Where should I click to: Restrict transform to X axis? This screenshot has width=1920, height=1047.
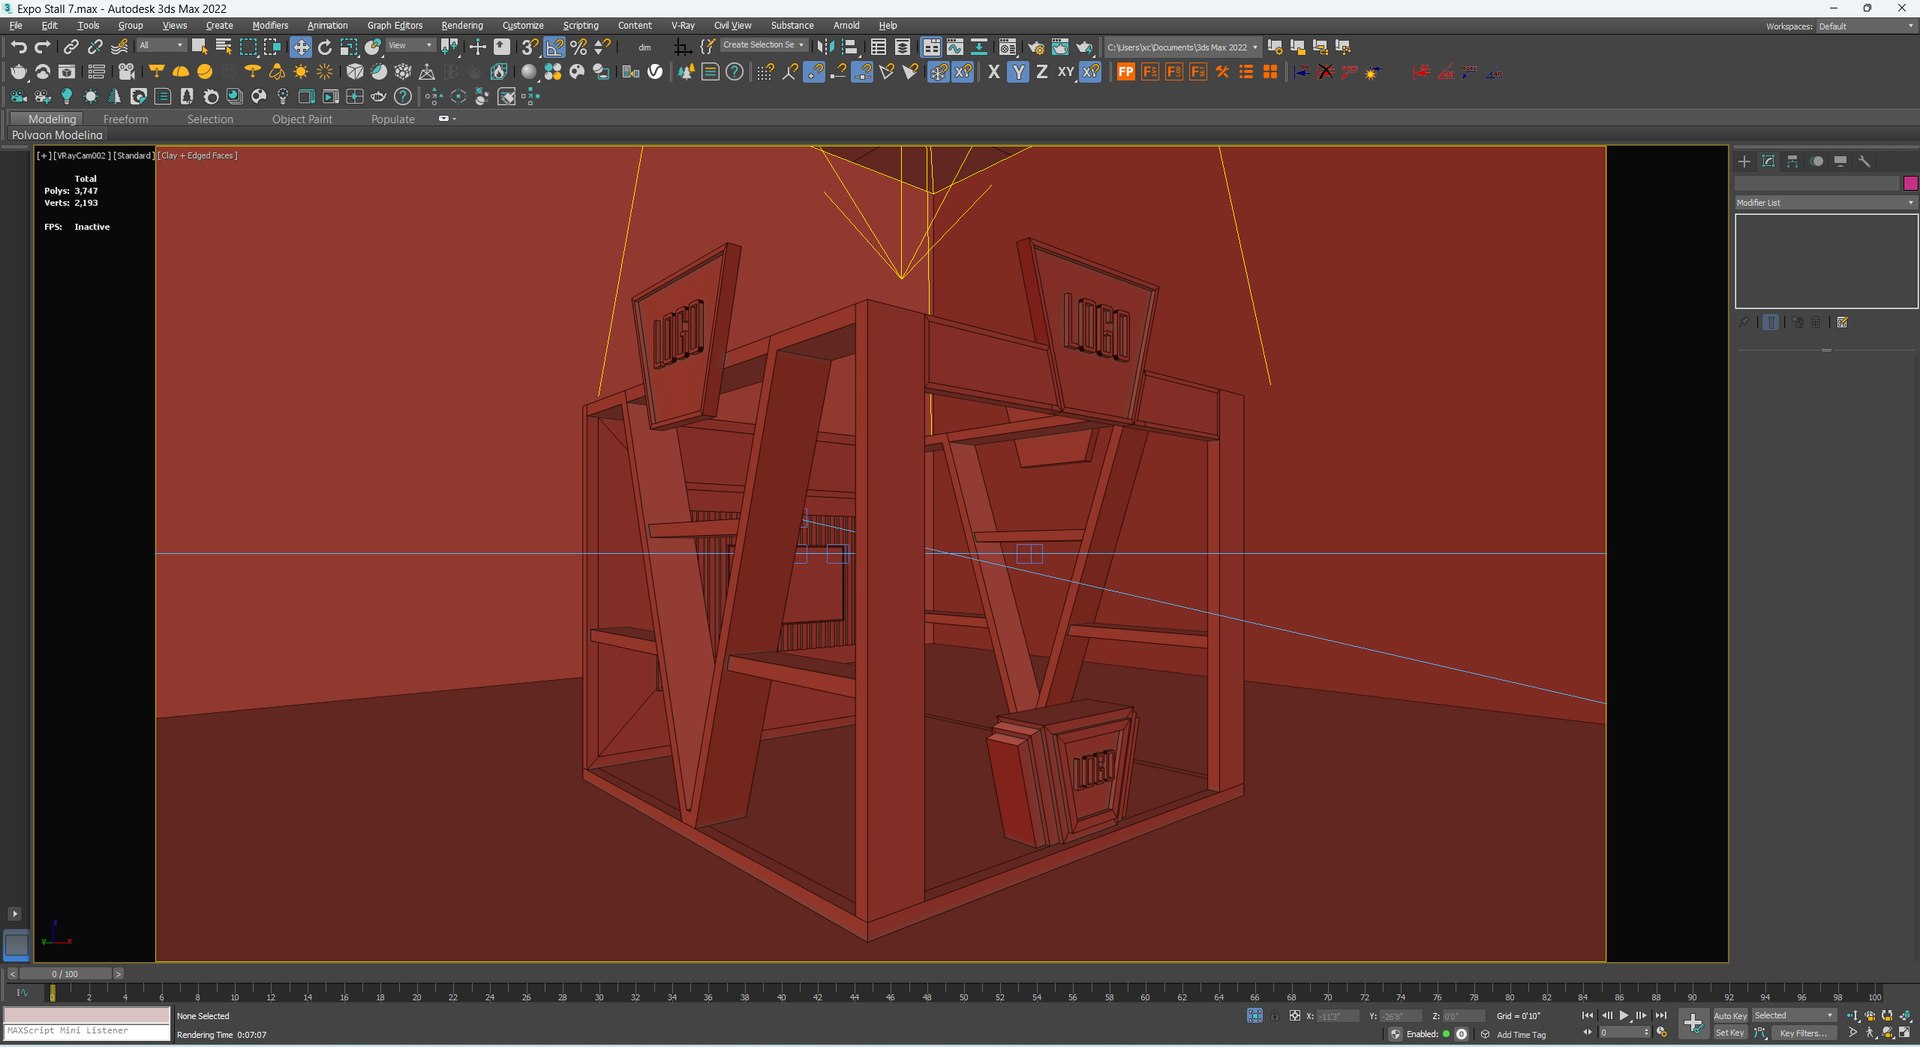point(993,72)
